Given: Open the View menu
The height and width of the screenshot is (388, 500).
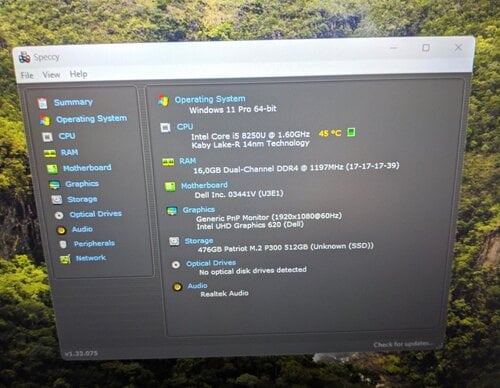Looking at the screenshot, I should (x=51, y=75).
